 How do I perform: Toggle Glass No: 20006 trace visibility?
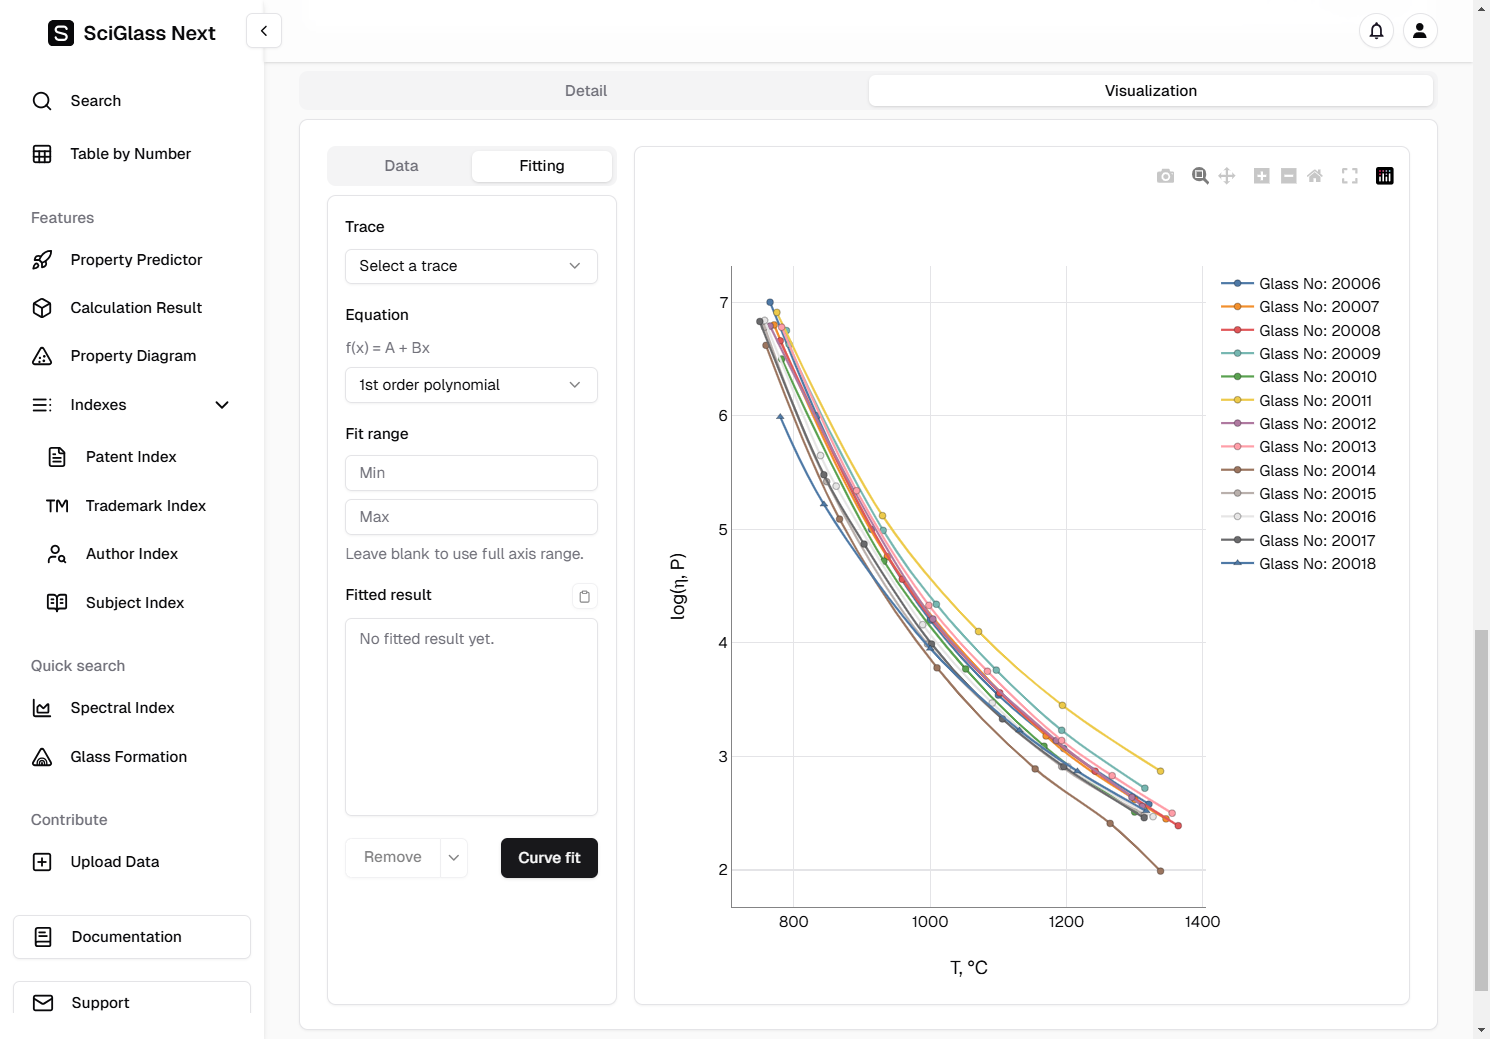[x=1318, y=284]
